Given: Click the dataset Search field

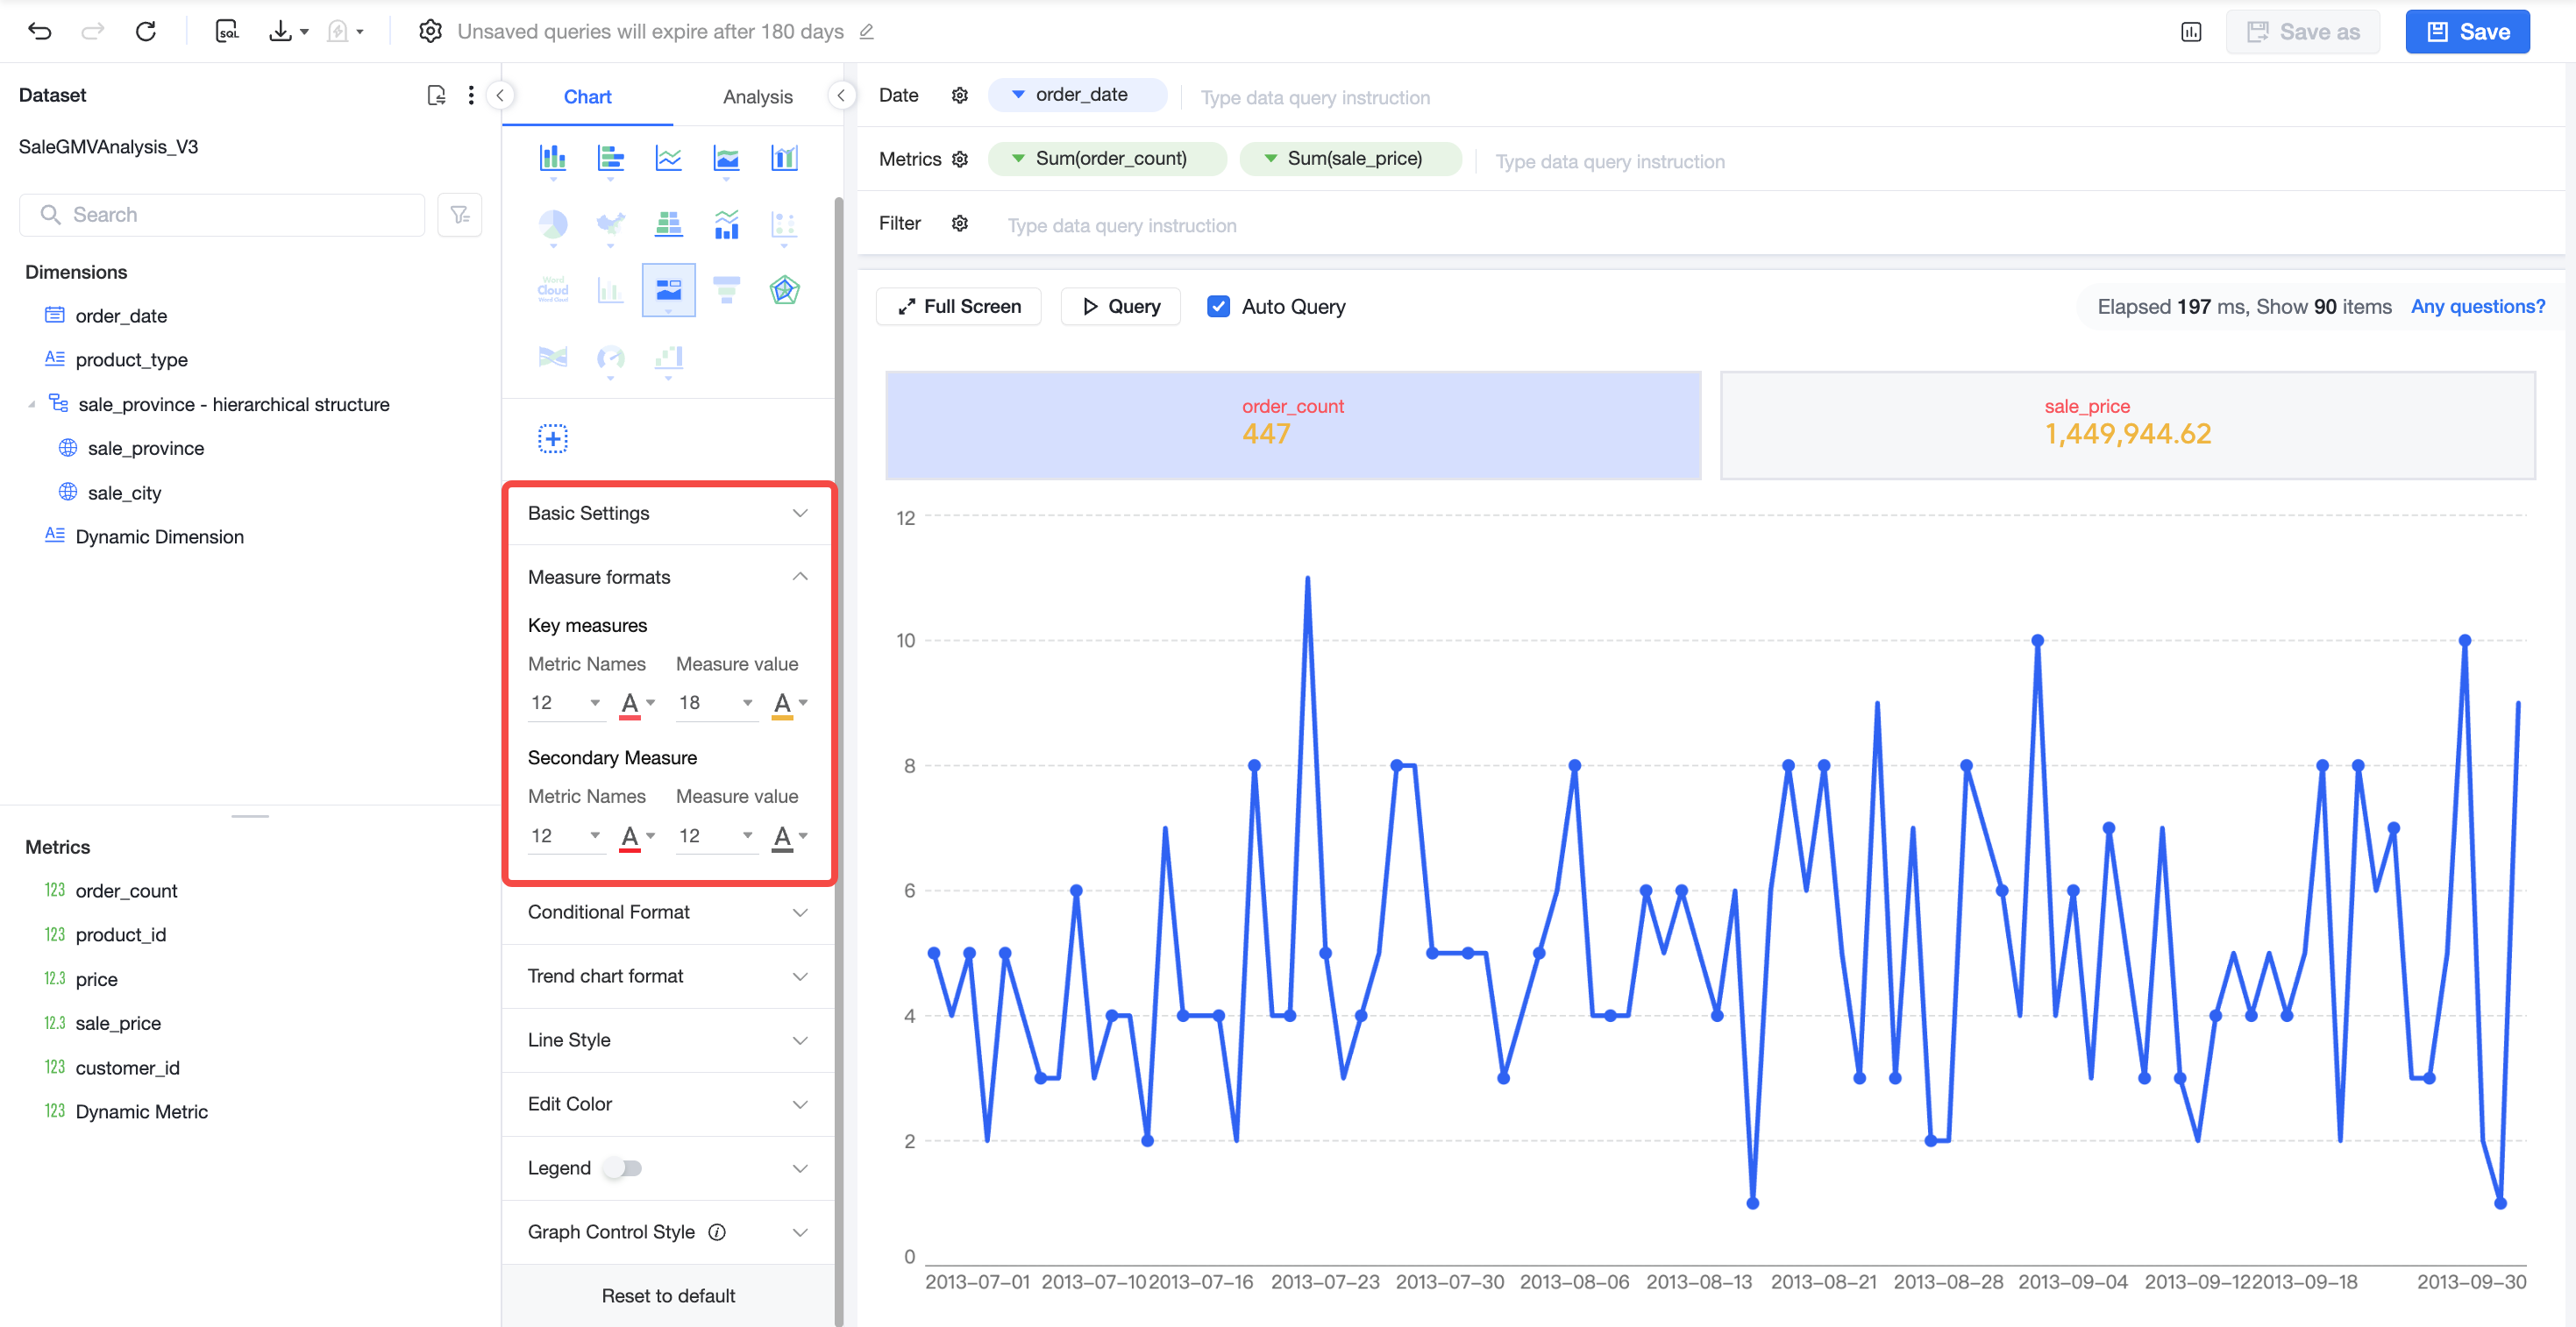Looking at the screenshot, I should click(x=222, y=214).
